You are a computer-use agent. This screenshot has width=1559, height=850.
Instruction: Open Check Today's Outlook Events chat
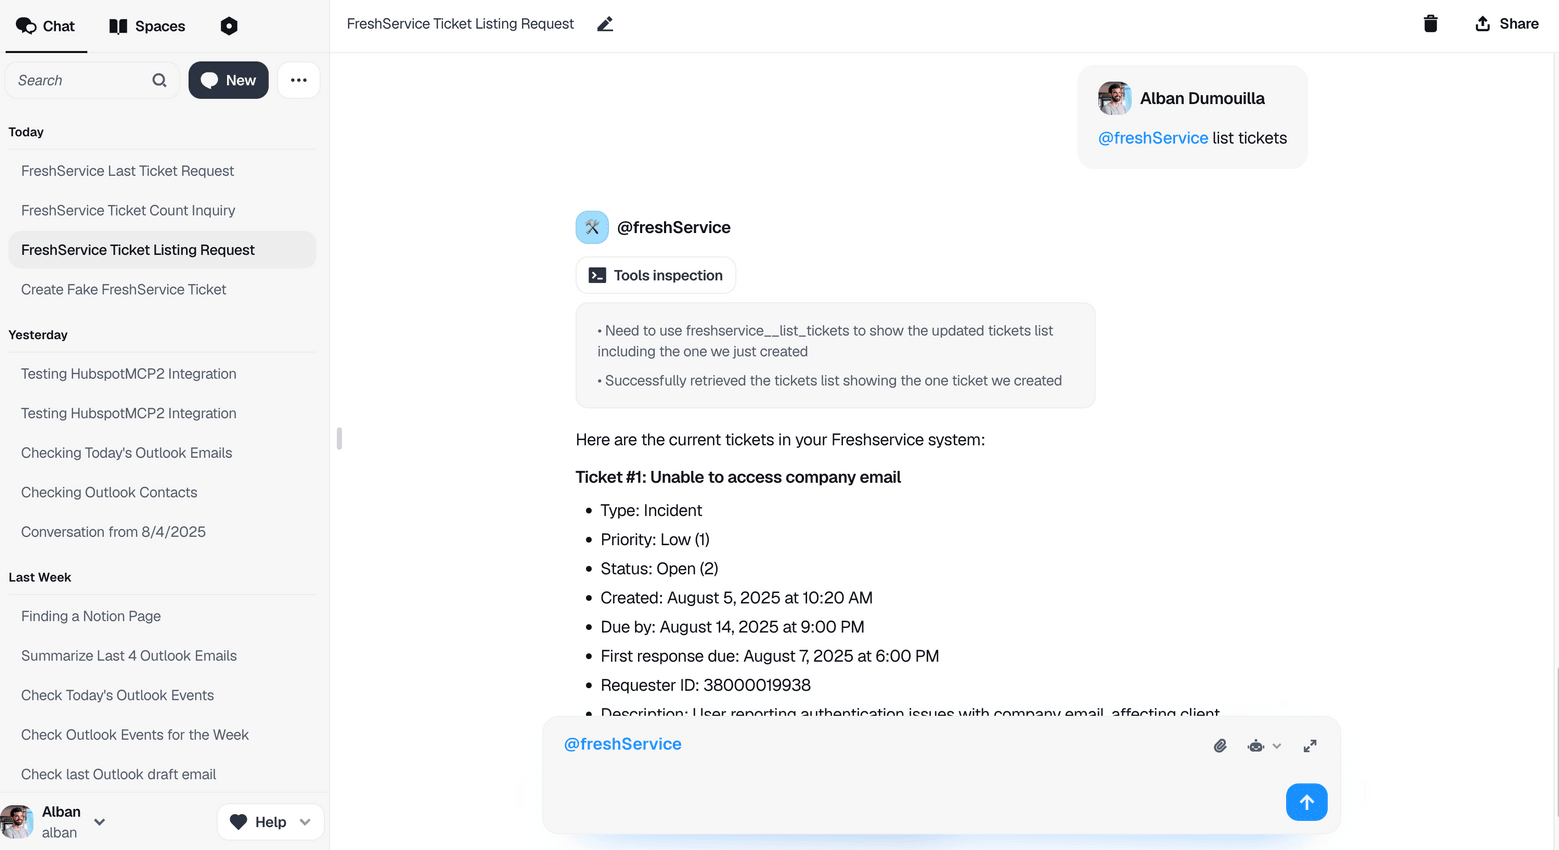162,695
